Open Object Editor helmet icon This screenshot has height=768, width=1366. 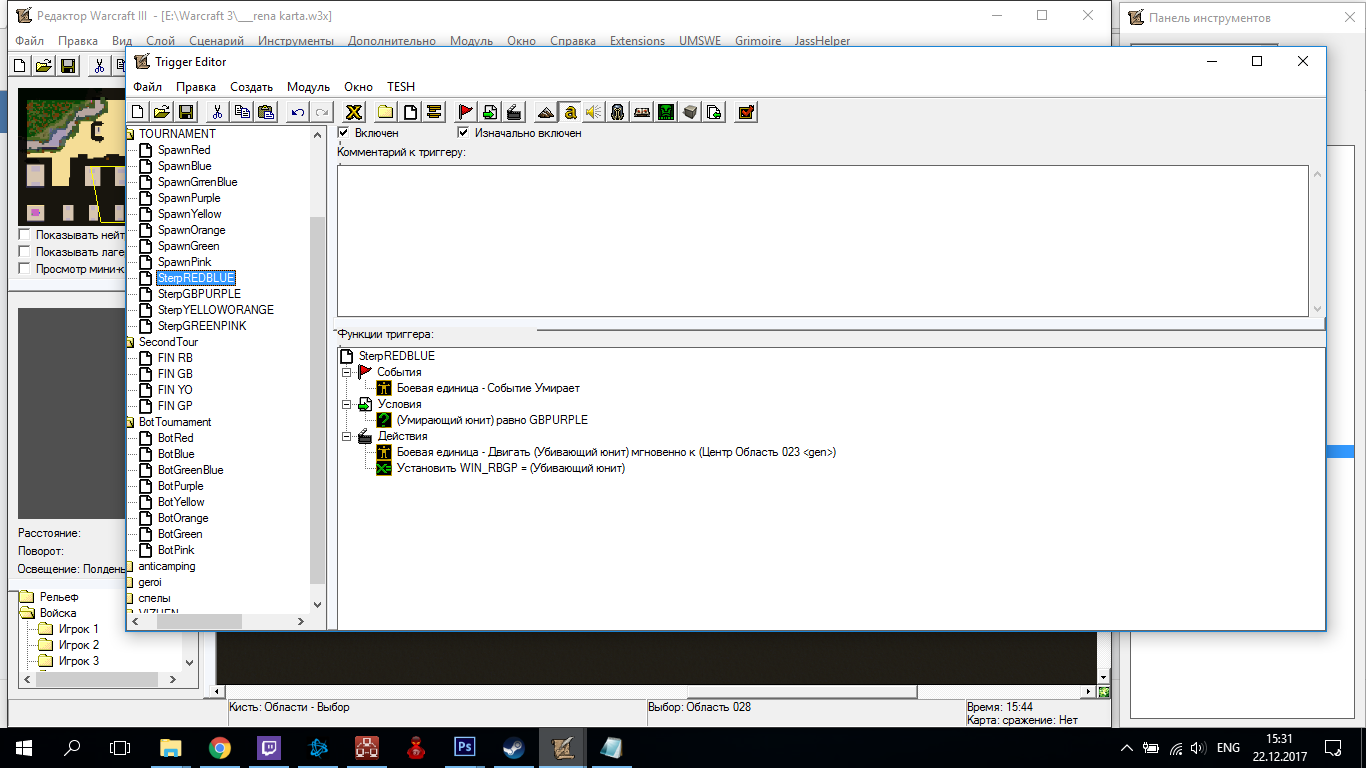[x=617, y=112]
